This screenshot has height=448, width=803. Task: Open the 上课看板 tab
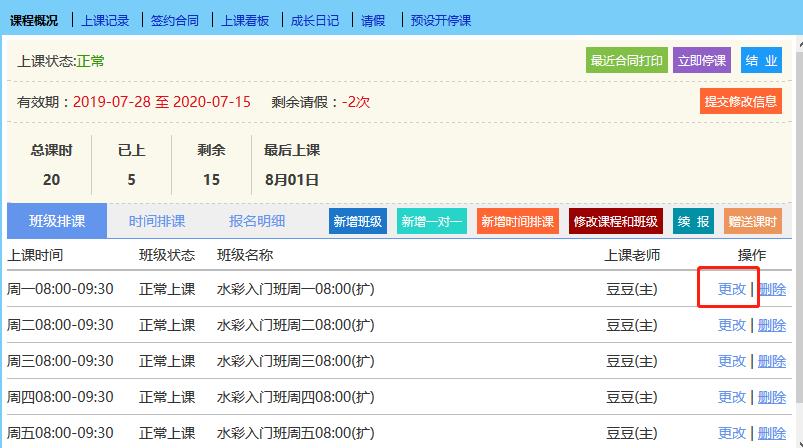pyautogui.click(x=244, y=20)
